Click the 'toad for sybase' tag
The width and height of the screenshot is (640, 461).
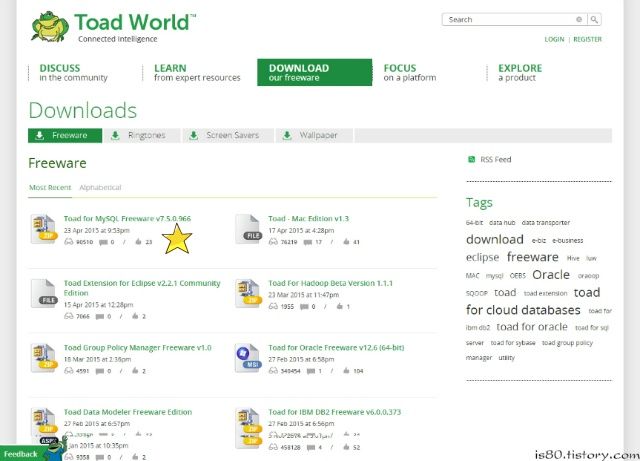point(513,343)
